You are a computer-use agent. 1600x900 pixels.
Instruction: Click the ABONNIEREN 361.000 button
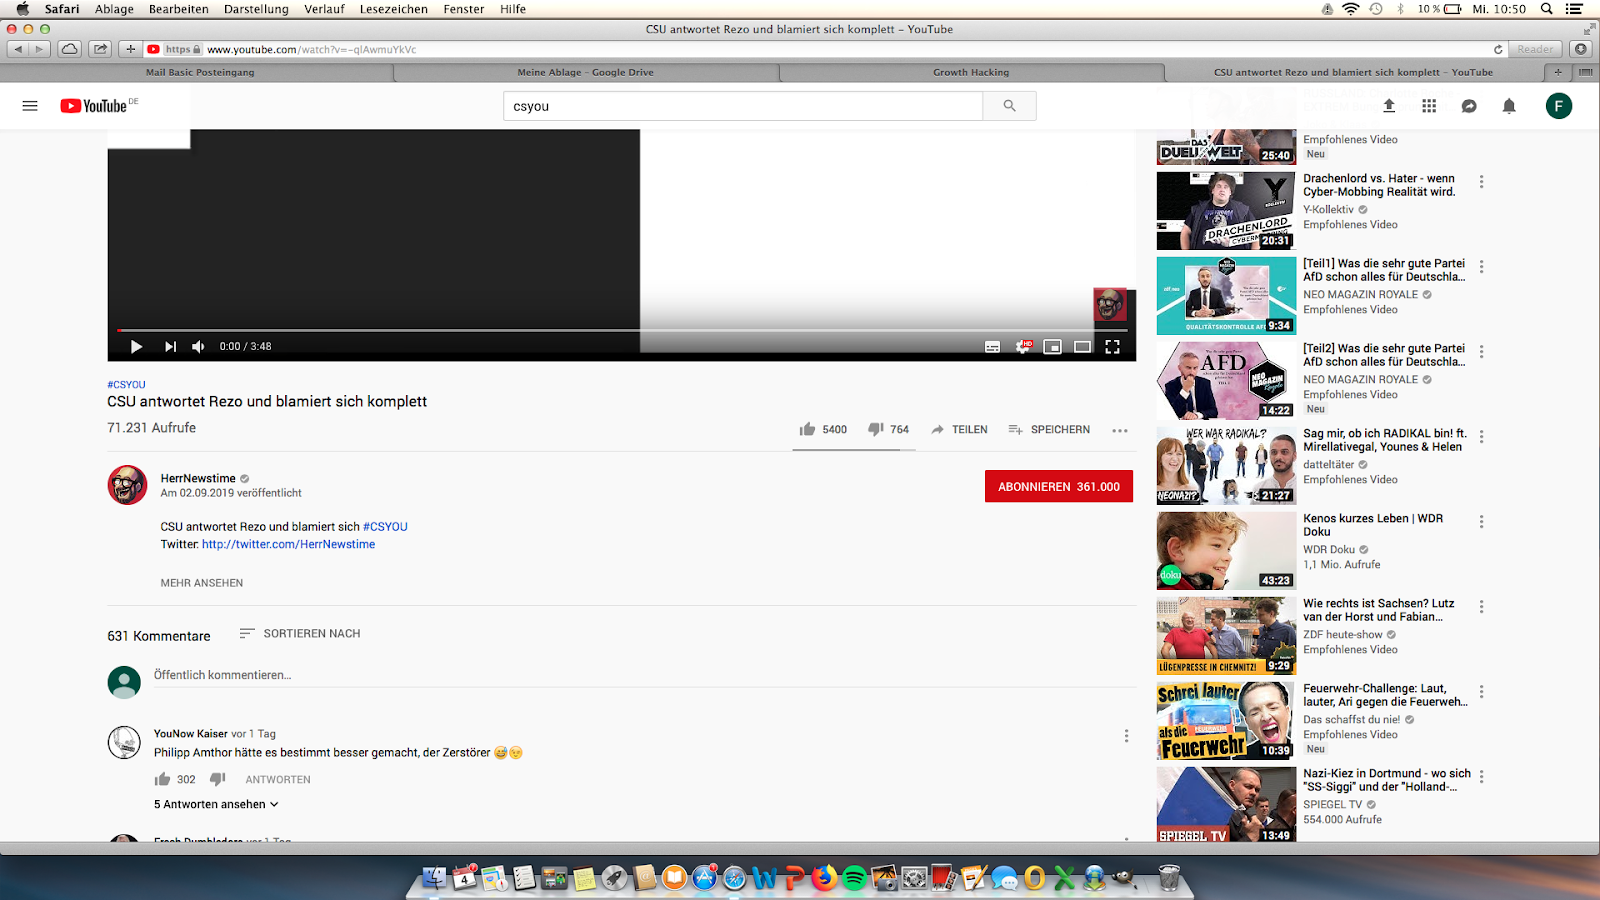(1059, 486)
